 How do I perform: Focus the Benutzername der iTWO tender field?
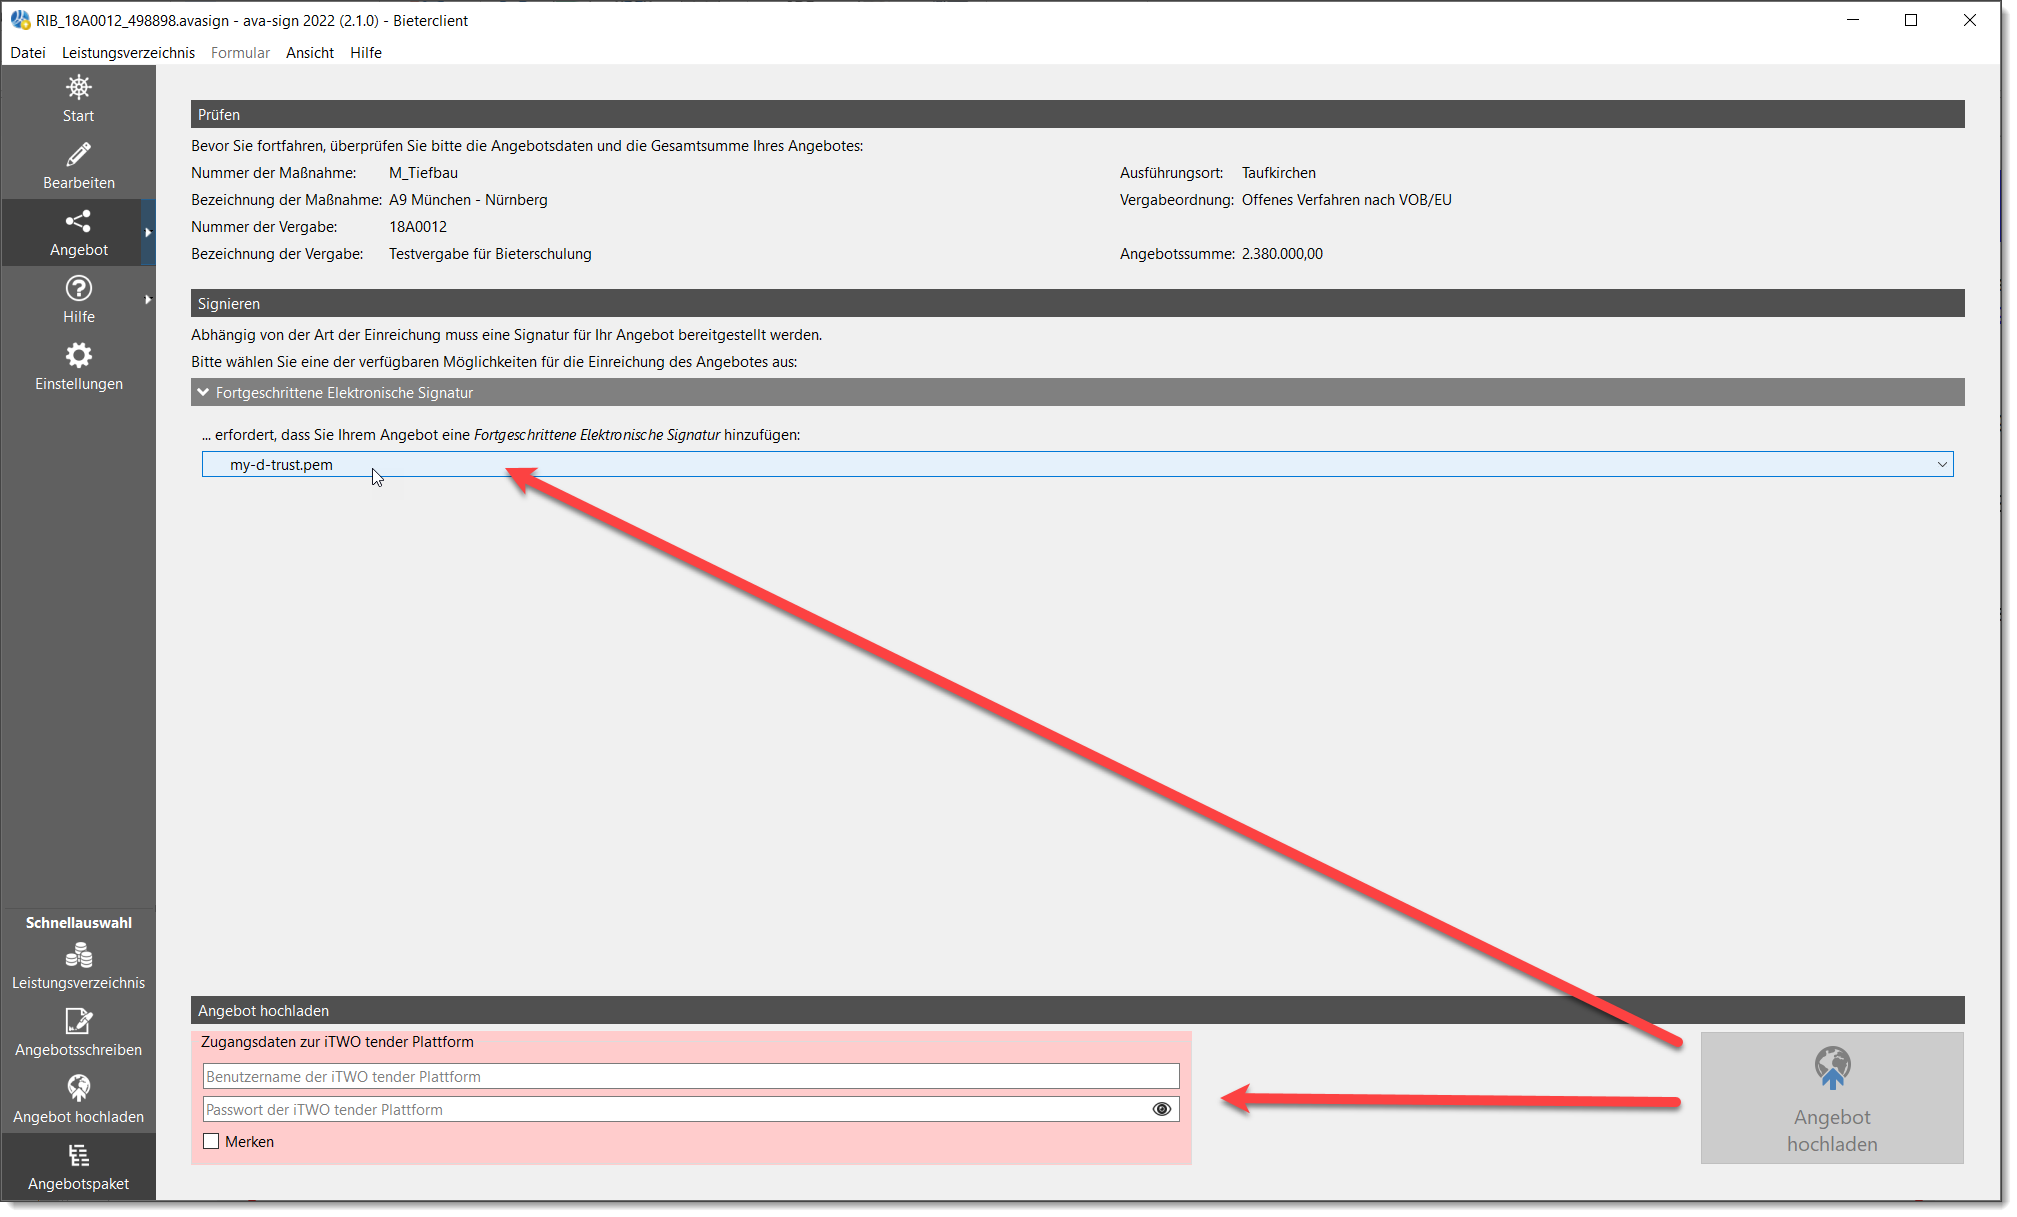coord(691,1076)
